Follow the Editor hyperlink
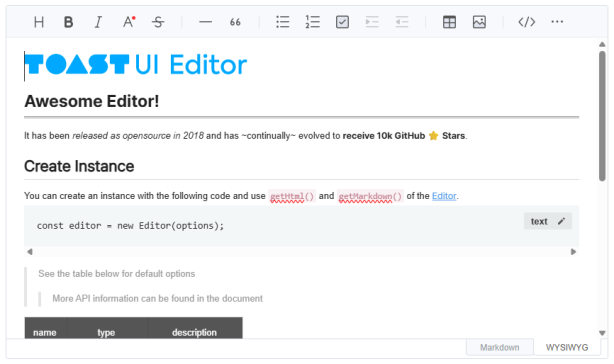The width and height of the screenshot is (614, 364). (444, 196)
